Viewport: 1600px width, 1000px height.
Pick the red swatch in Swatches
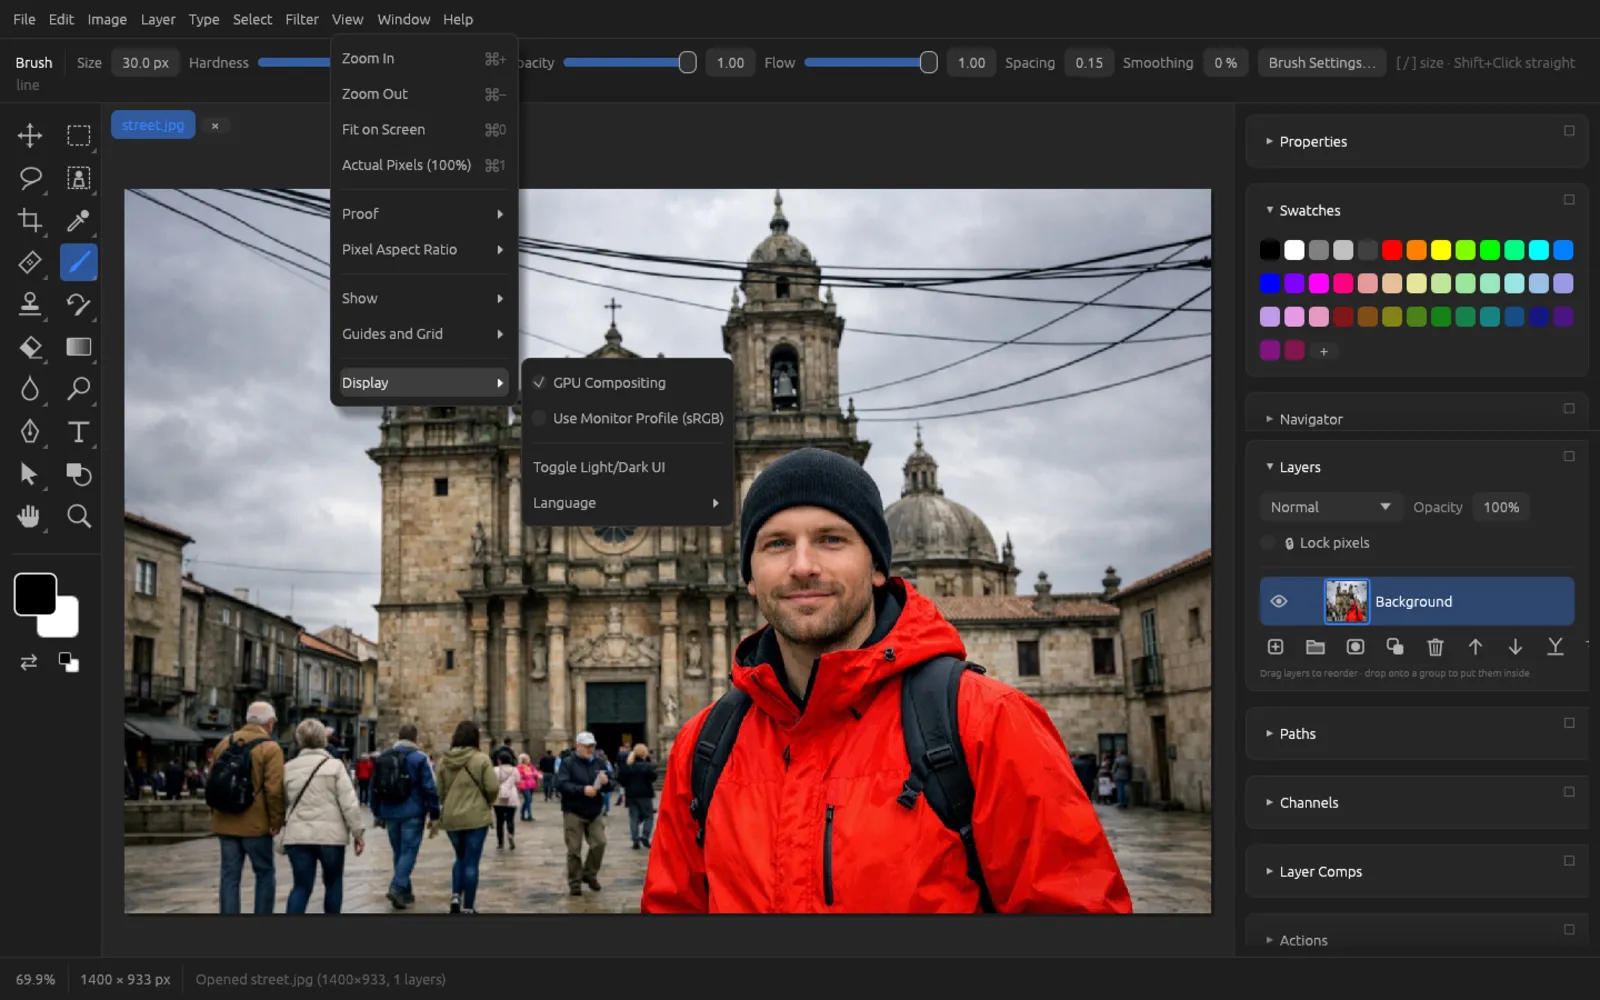[1392, 250]
